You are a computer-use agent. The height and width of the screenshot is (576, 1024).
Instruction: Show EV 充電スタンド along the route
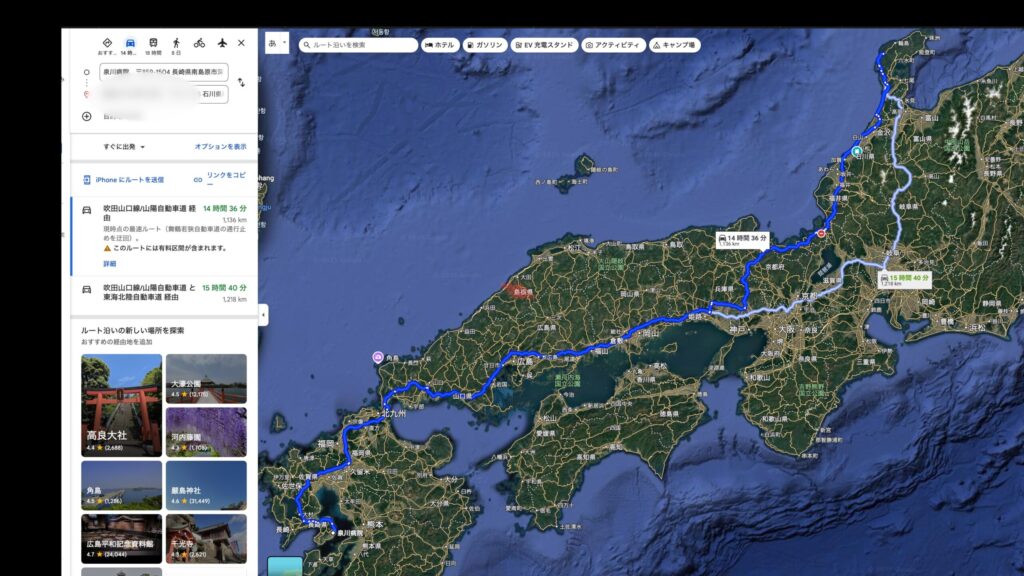click(x=544, y=45)
